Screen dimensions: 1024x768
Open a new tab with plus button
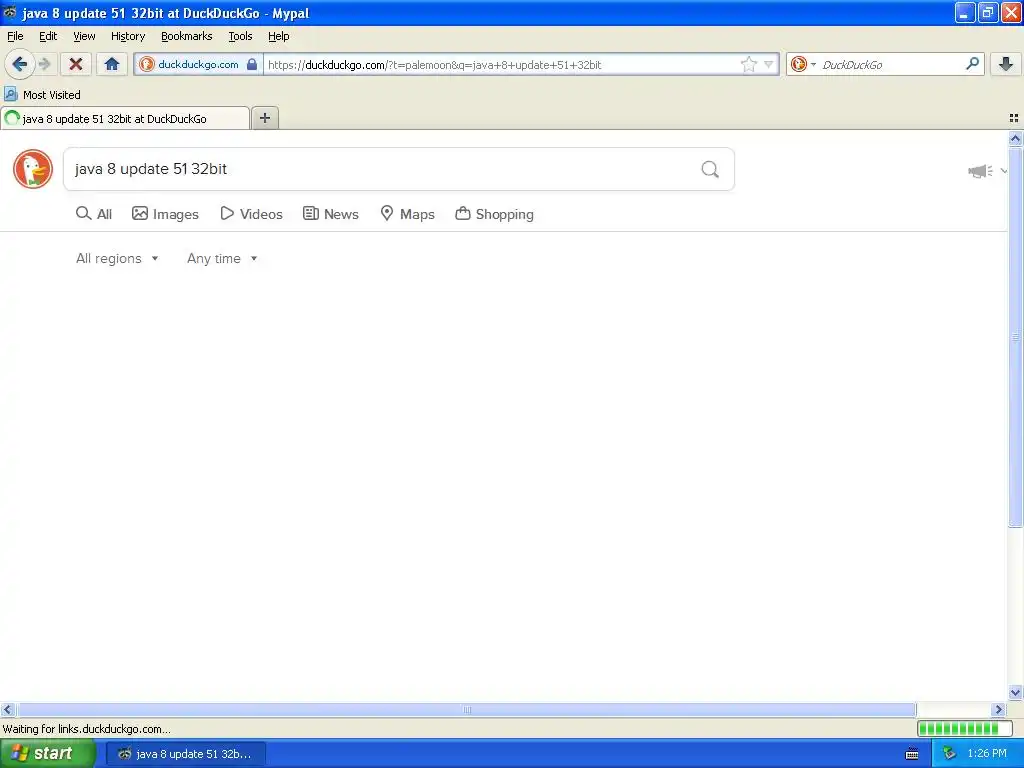coord(264,118)
